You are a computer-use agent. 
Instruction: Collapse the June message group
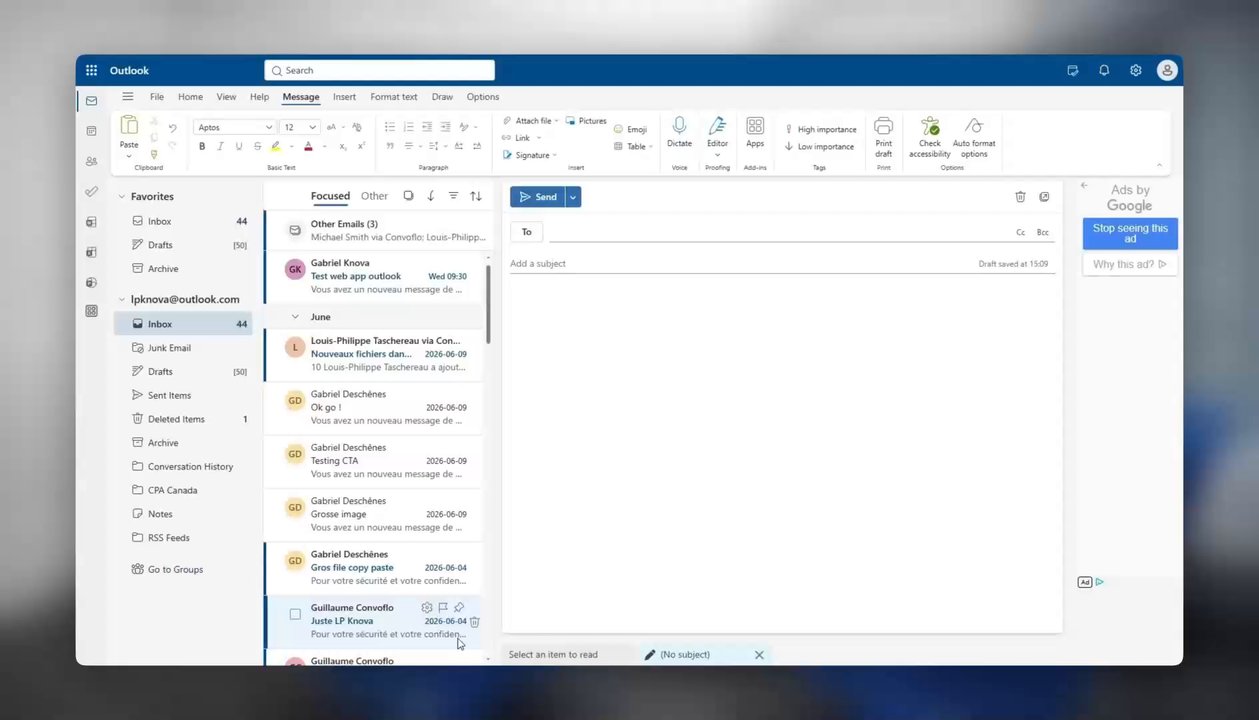click(295, 317)
